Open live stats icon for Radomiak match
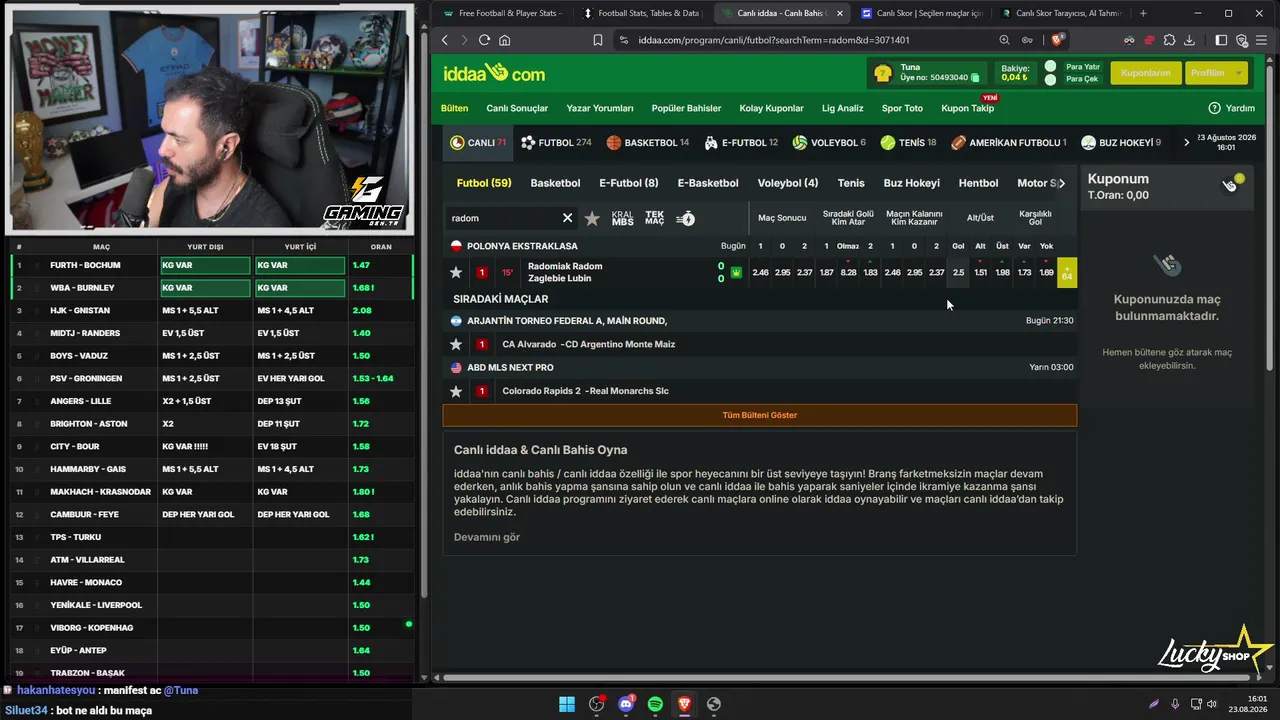 pyautogui.click(x=737, y=272)
